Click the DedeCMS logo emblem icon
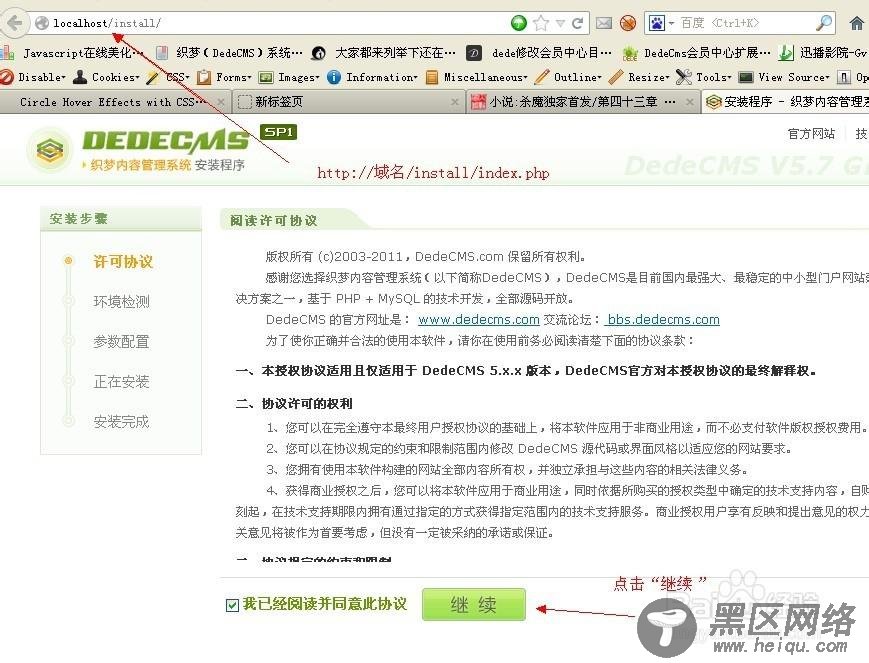869x663 pixels. click(50, 149)
